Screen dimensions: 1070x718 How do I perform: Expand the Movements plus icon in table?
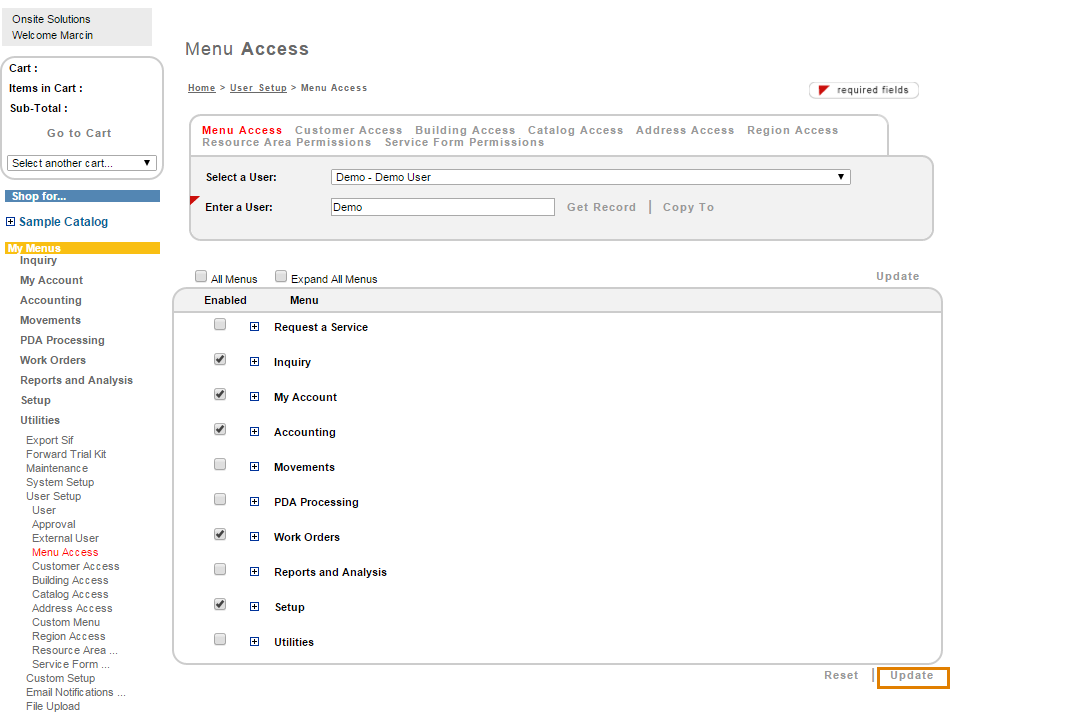tap(254, 467)
